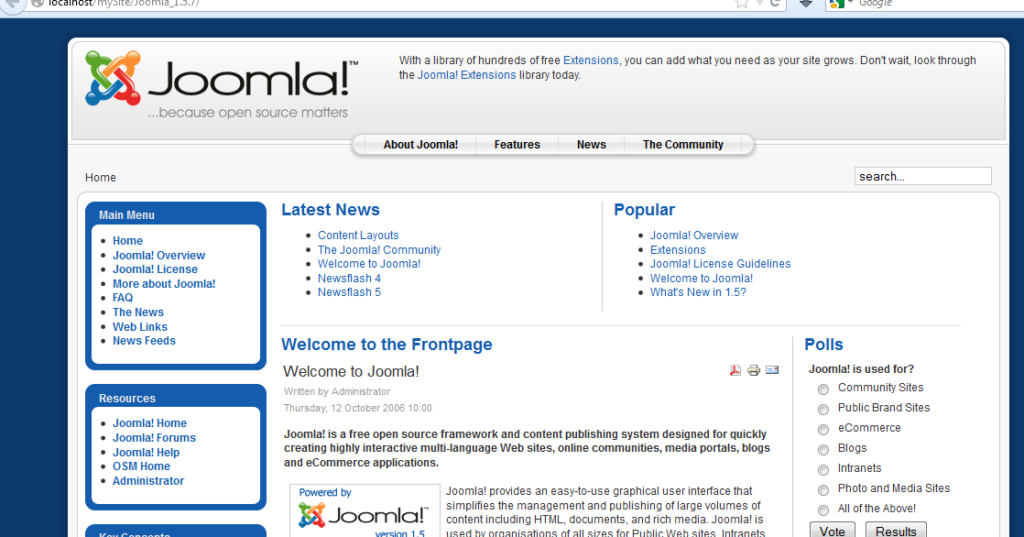Open Joomla! License in the Main Menu
Viewport: 1024px width, 537px height.
coord(155,269)
